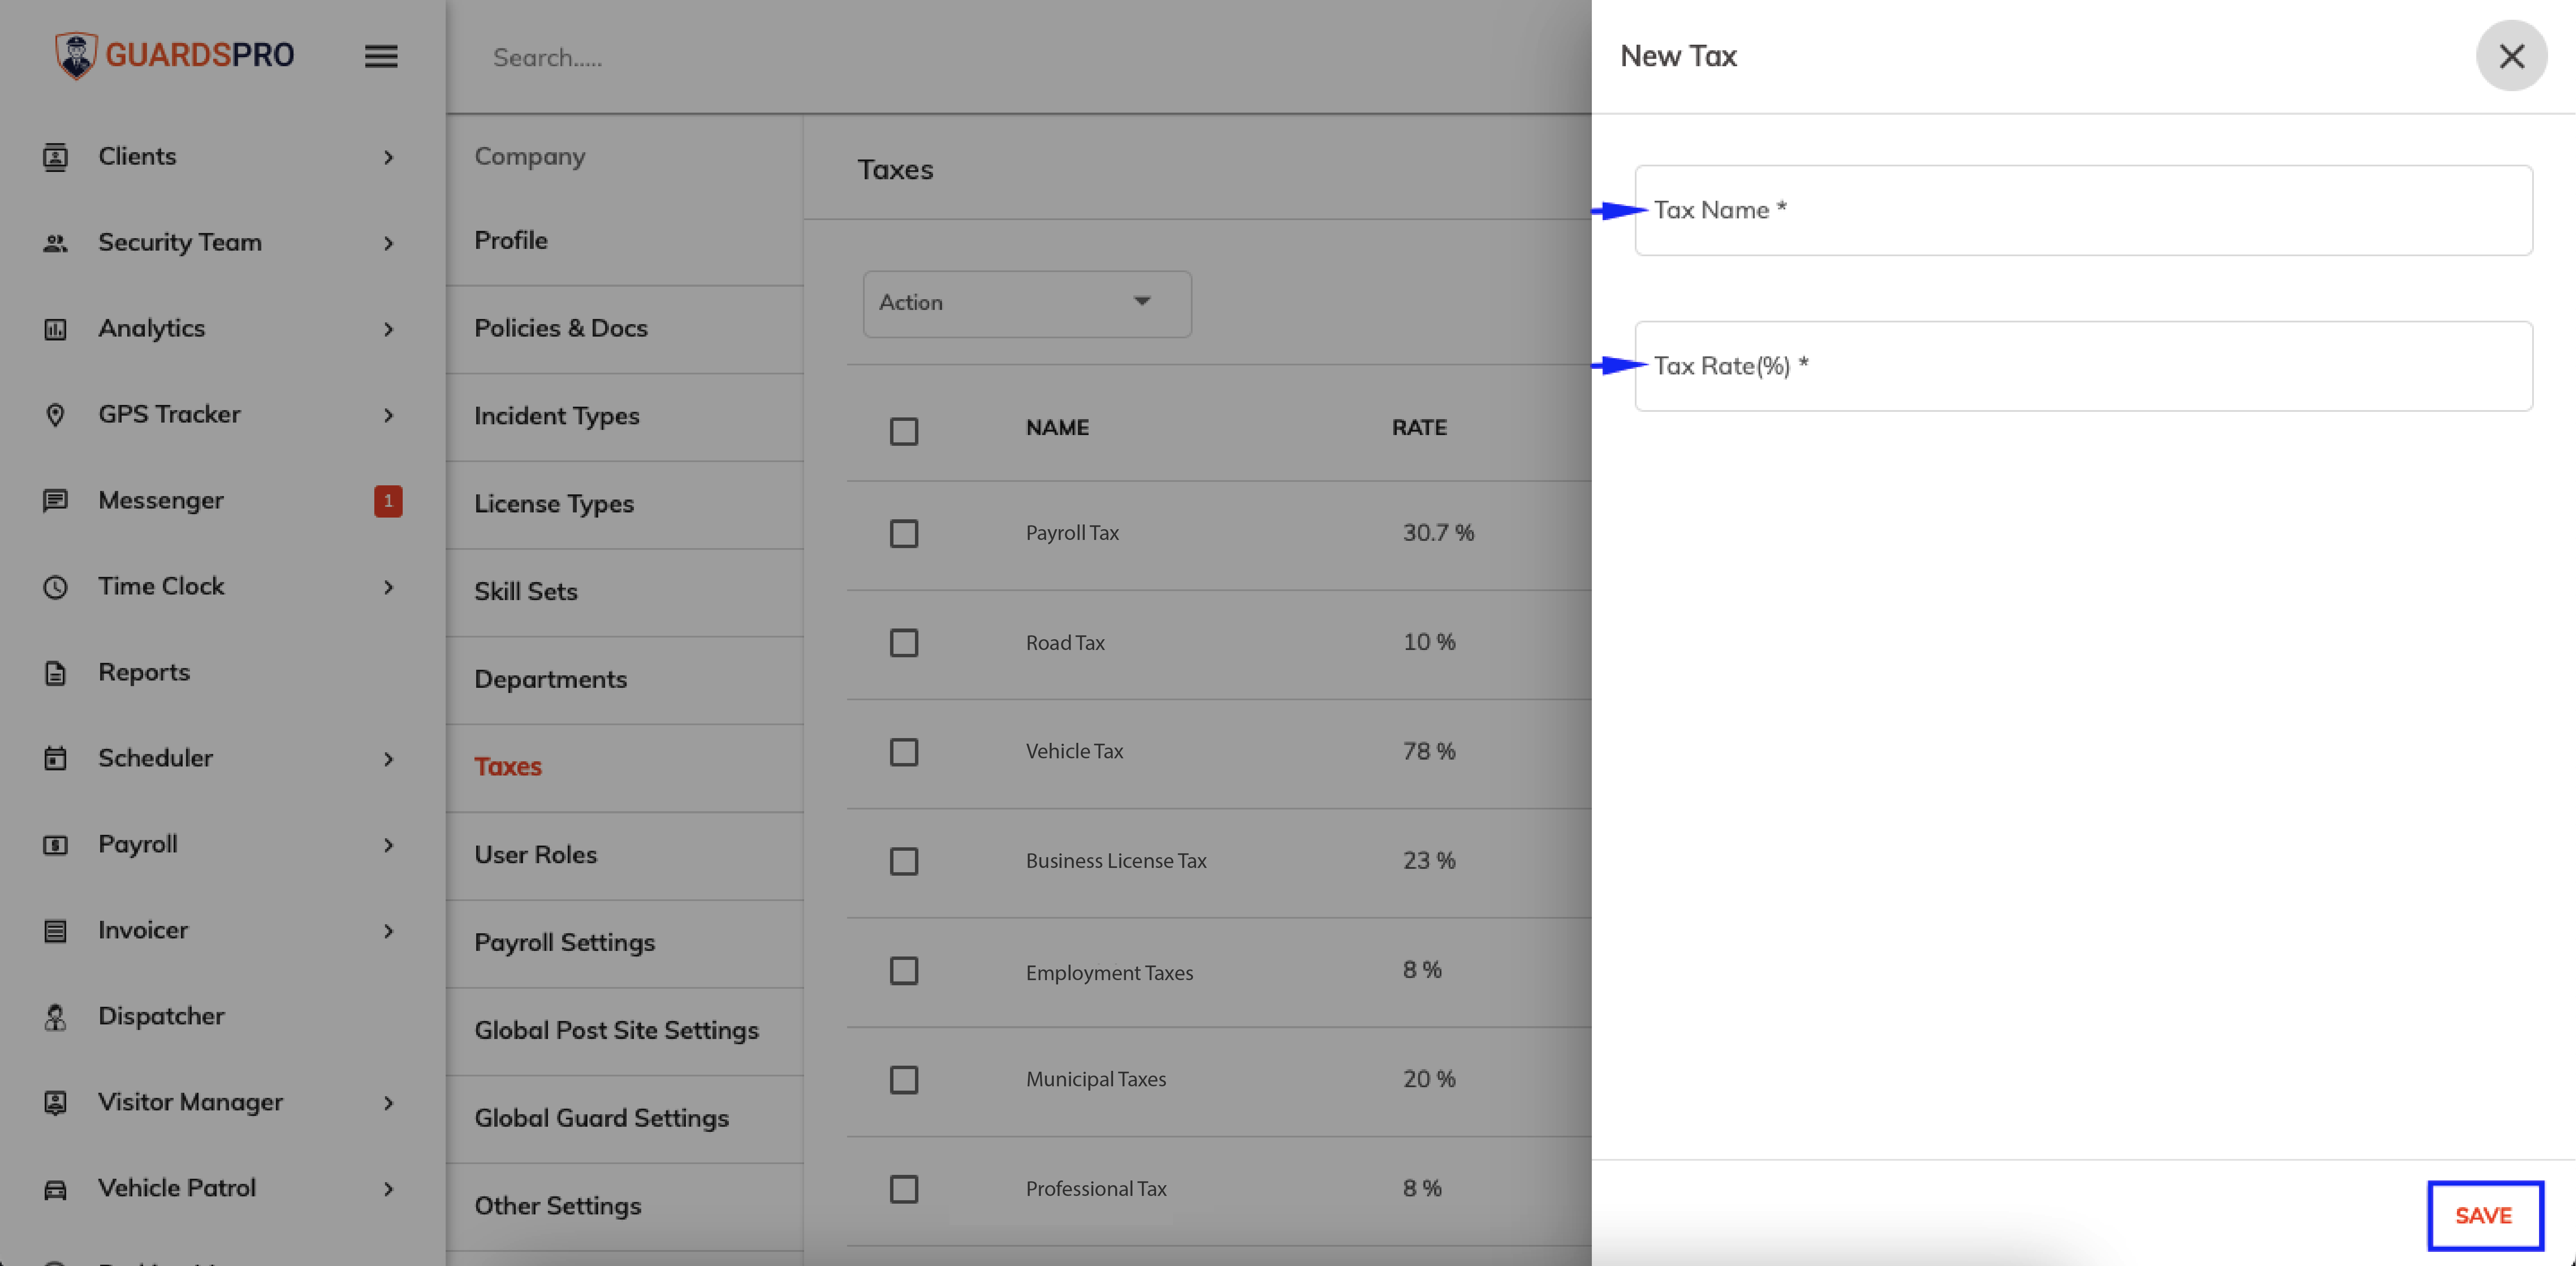Toggle the hamburger menu icon
The height and width of the screenshot is (1266, 2576).
381,56
